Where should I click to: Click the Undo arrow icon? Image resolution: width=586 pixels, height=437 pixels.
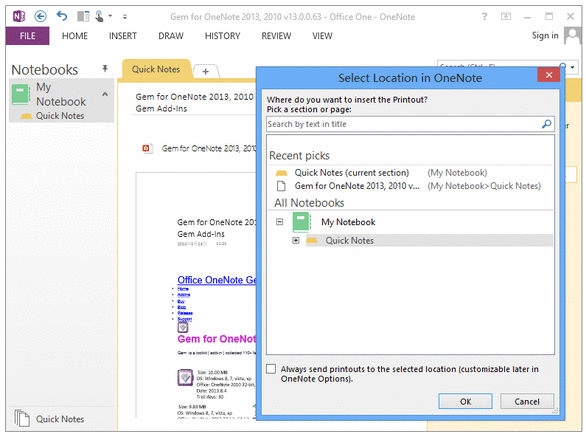point(62,16)
